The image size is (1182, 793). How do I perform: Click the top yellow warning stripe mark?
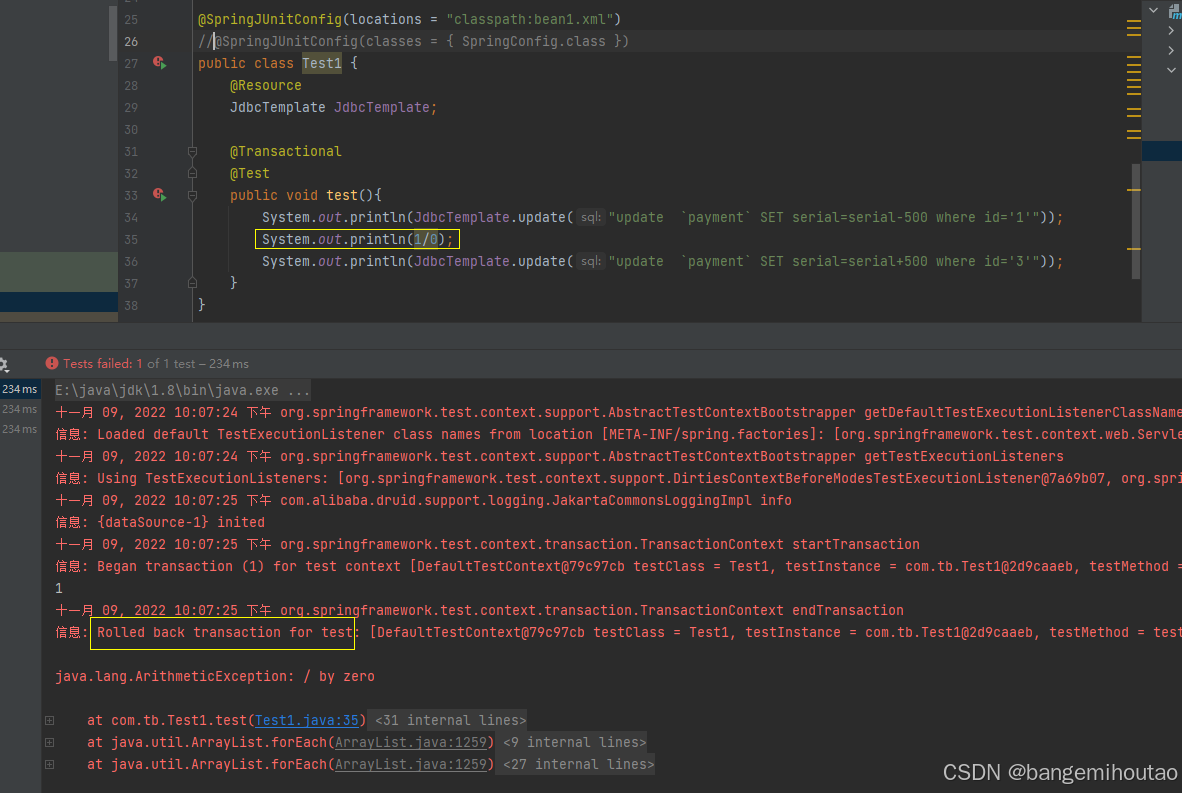click(x=1133, y=23)
